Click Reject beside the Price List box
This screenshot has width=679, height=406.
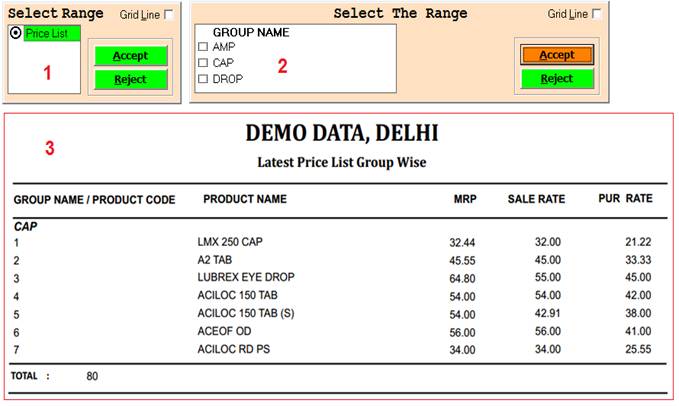[x=130, y=79]
